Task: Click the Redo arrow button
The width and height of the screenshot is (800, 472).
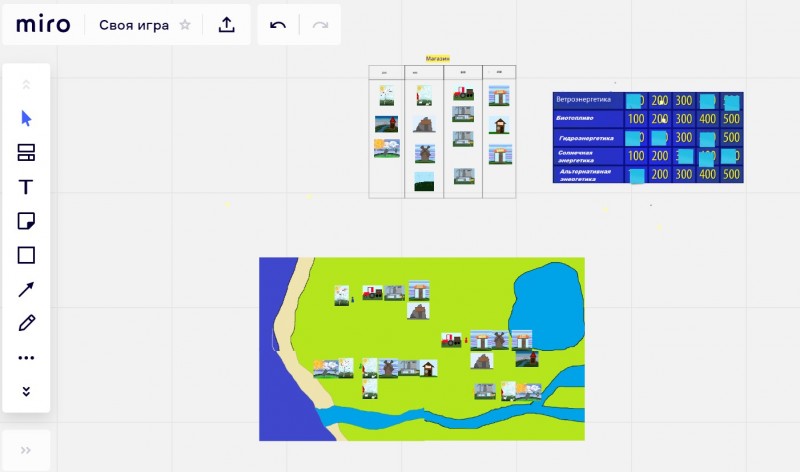Action: click(320, 25)
